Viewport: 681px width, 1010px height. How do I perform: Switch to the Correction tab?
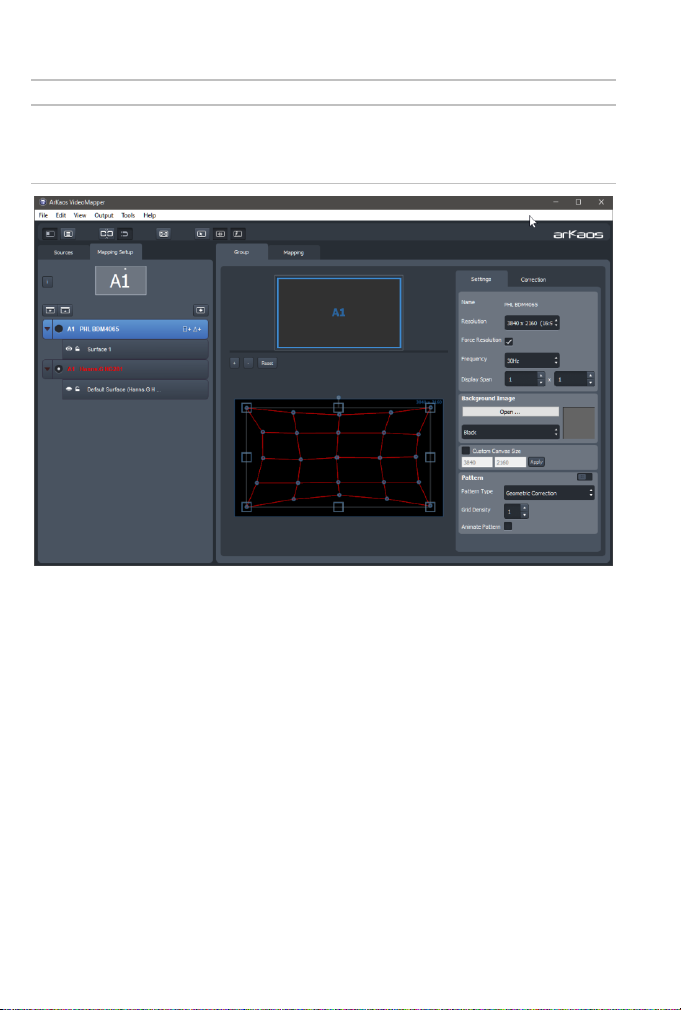coord(533,280)
